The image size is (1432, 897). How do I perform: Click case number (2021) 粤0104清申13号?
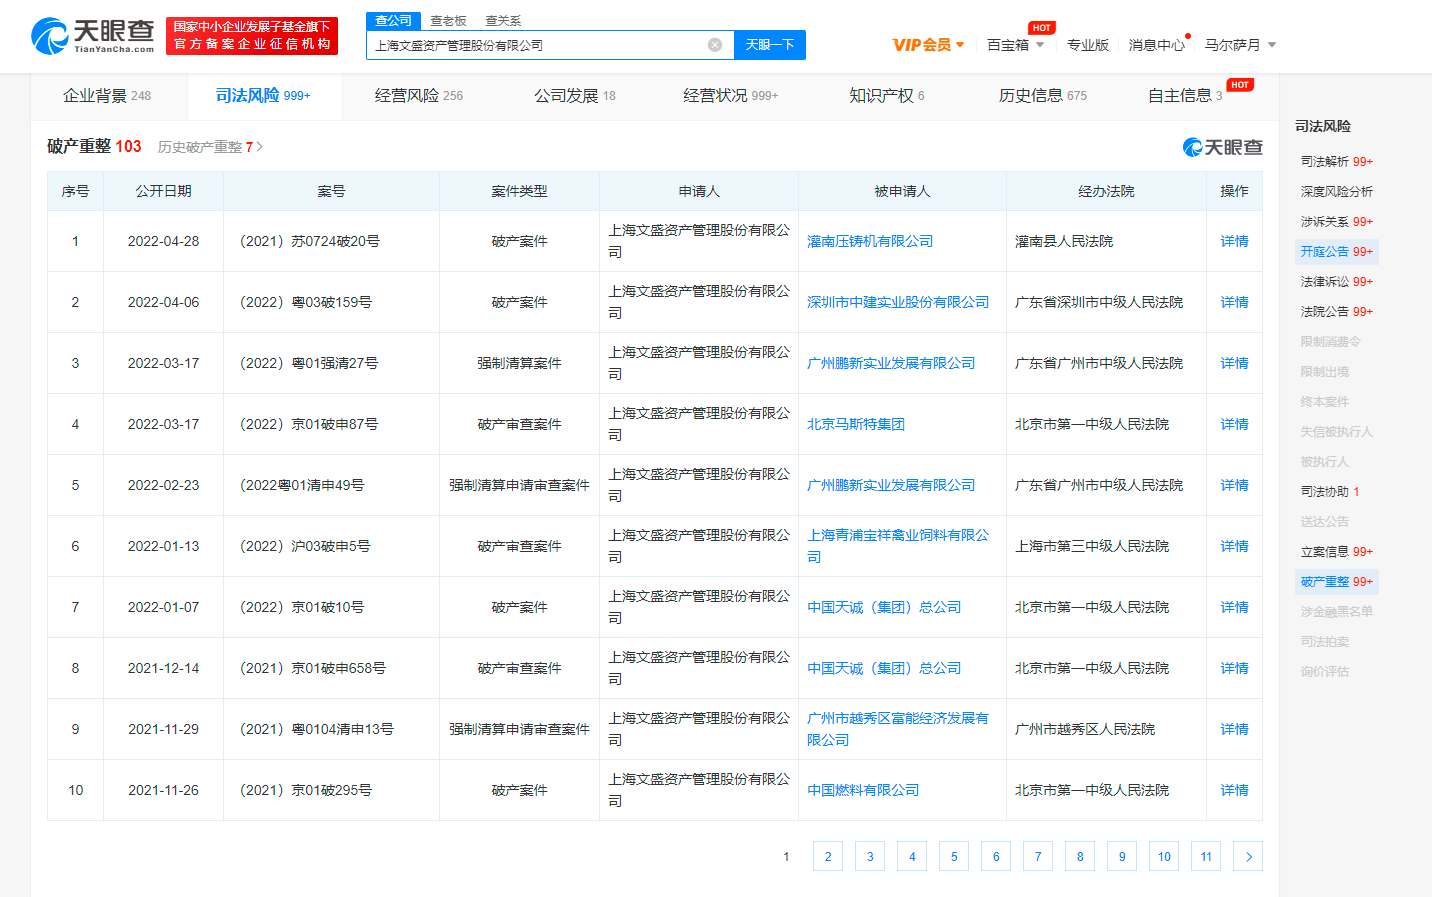tap(317, 729)
